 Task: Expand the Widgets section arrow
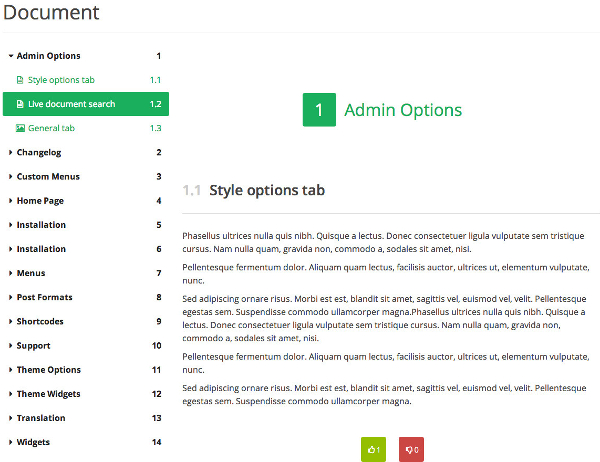click(x=11, y=442)
